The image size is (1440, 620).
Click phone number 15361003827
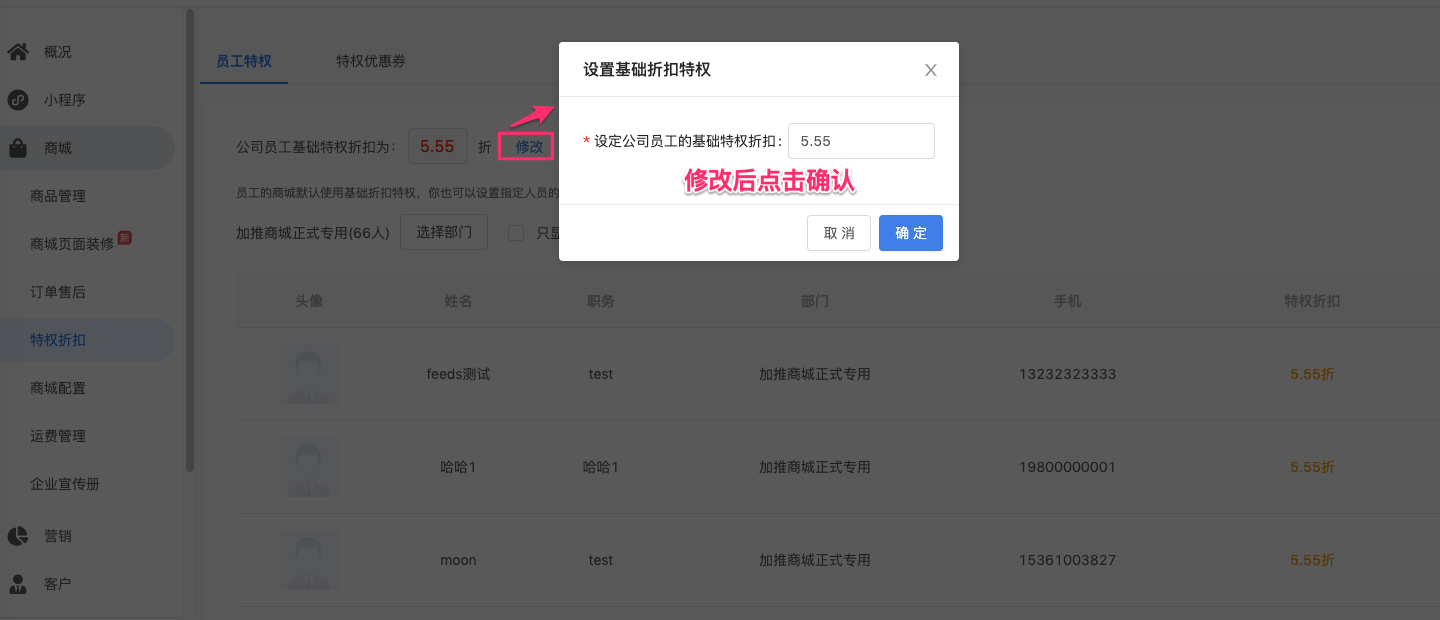pyautogui.click(x=1067, y=560)
